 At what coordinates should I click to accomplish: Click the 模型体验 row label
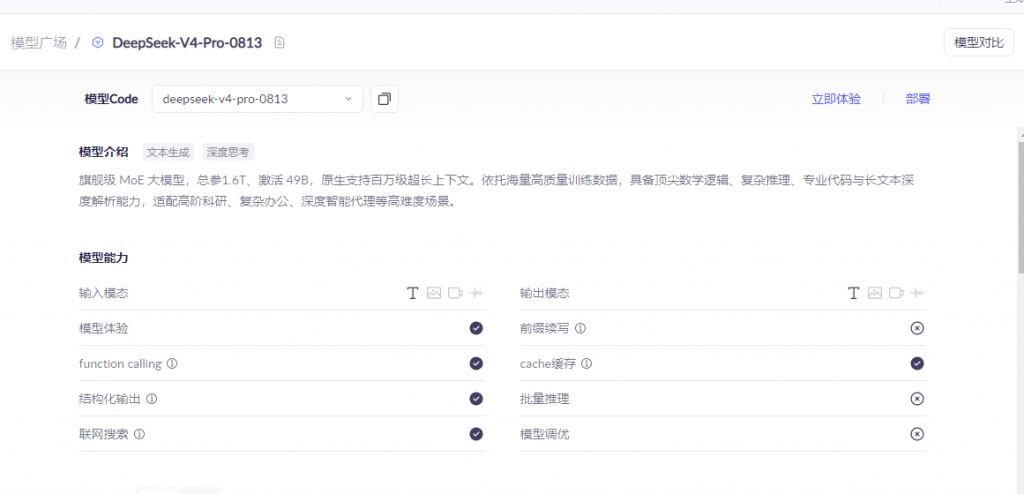point(103,328)
